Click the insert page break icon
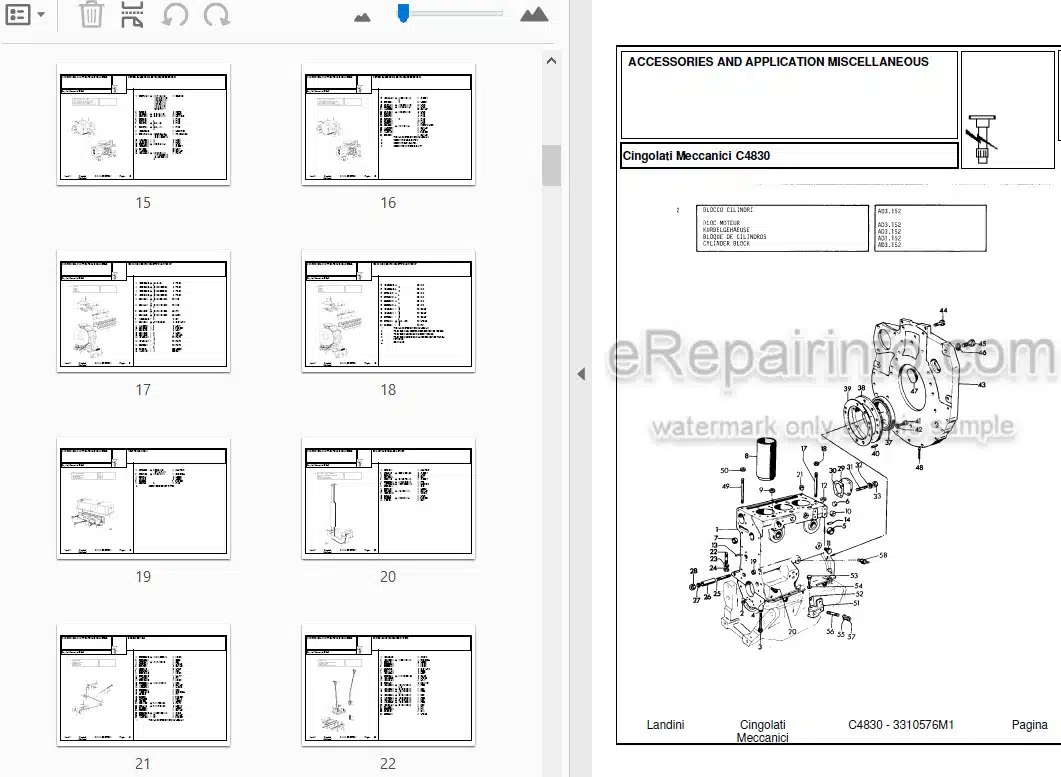Screen dimensions: 1061x777 [x=132, y=14]
